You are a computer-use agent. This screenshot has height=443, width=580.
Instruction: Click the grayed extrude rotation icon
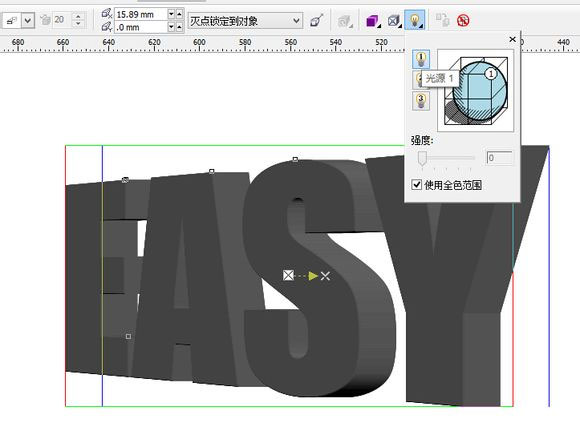(345, 21)
